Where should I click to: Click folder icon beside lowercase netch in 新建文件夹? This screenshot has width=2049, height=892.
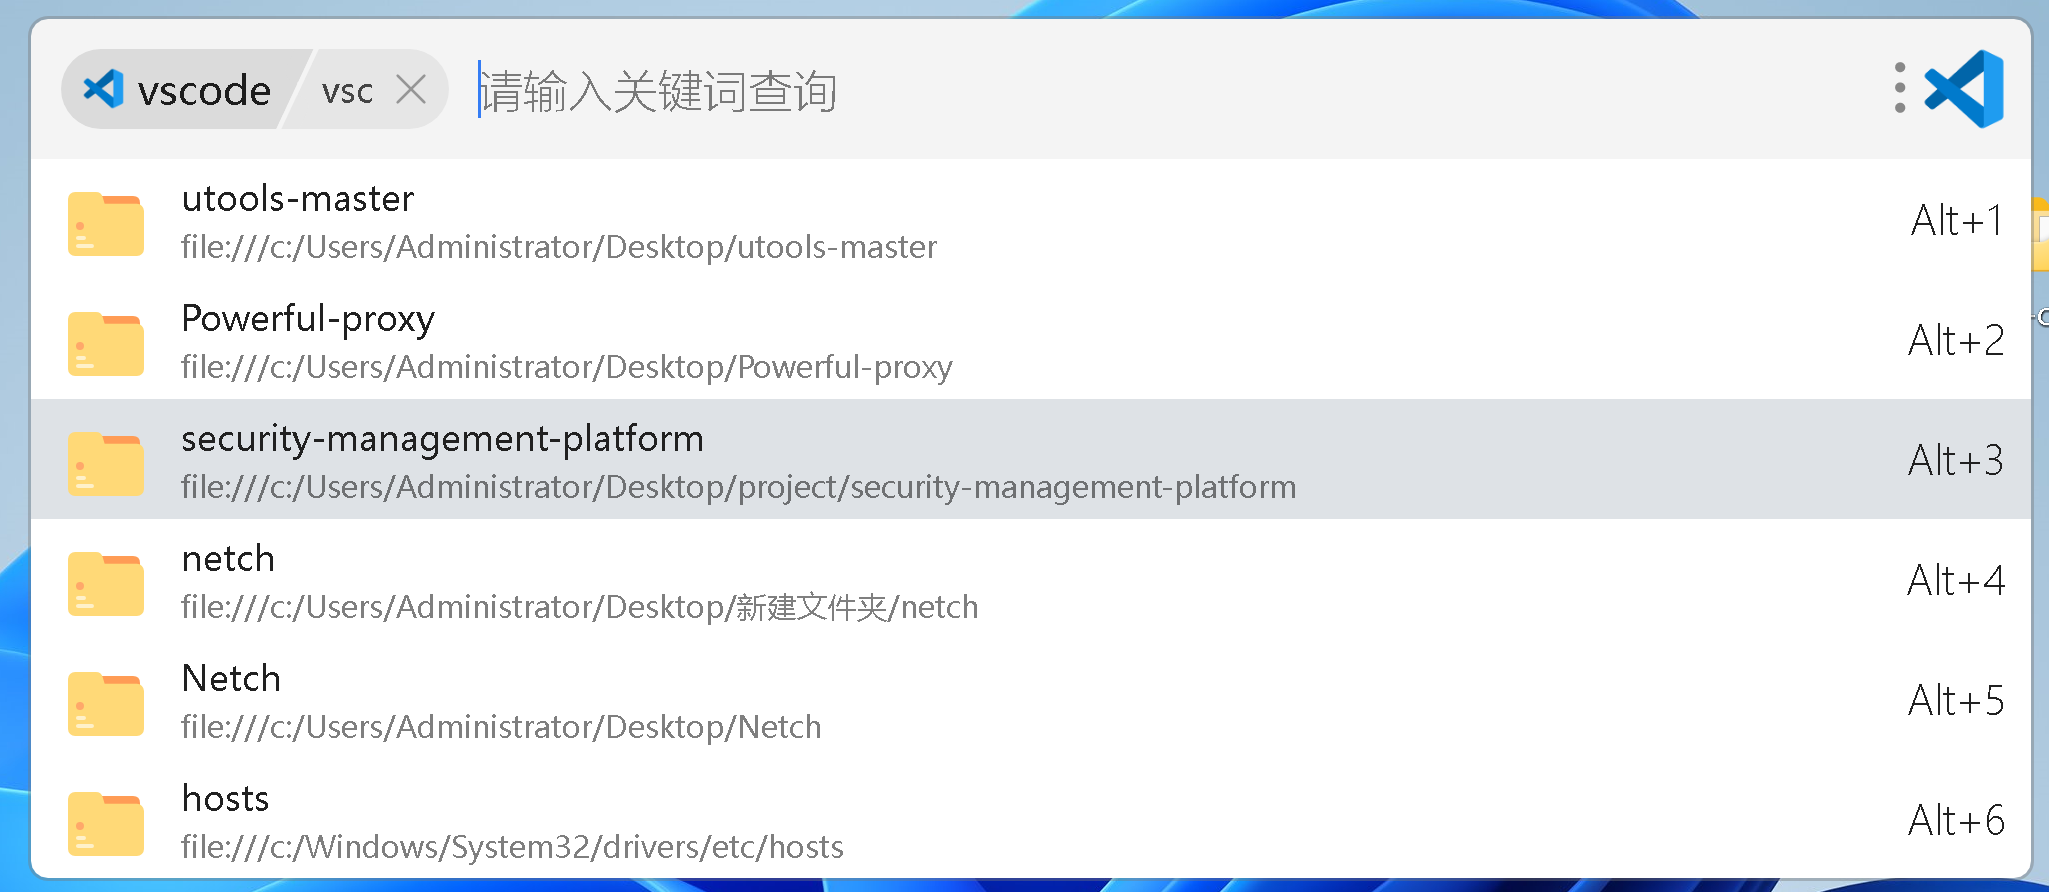point(106,584)
